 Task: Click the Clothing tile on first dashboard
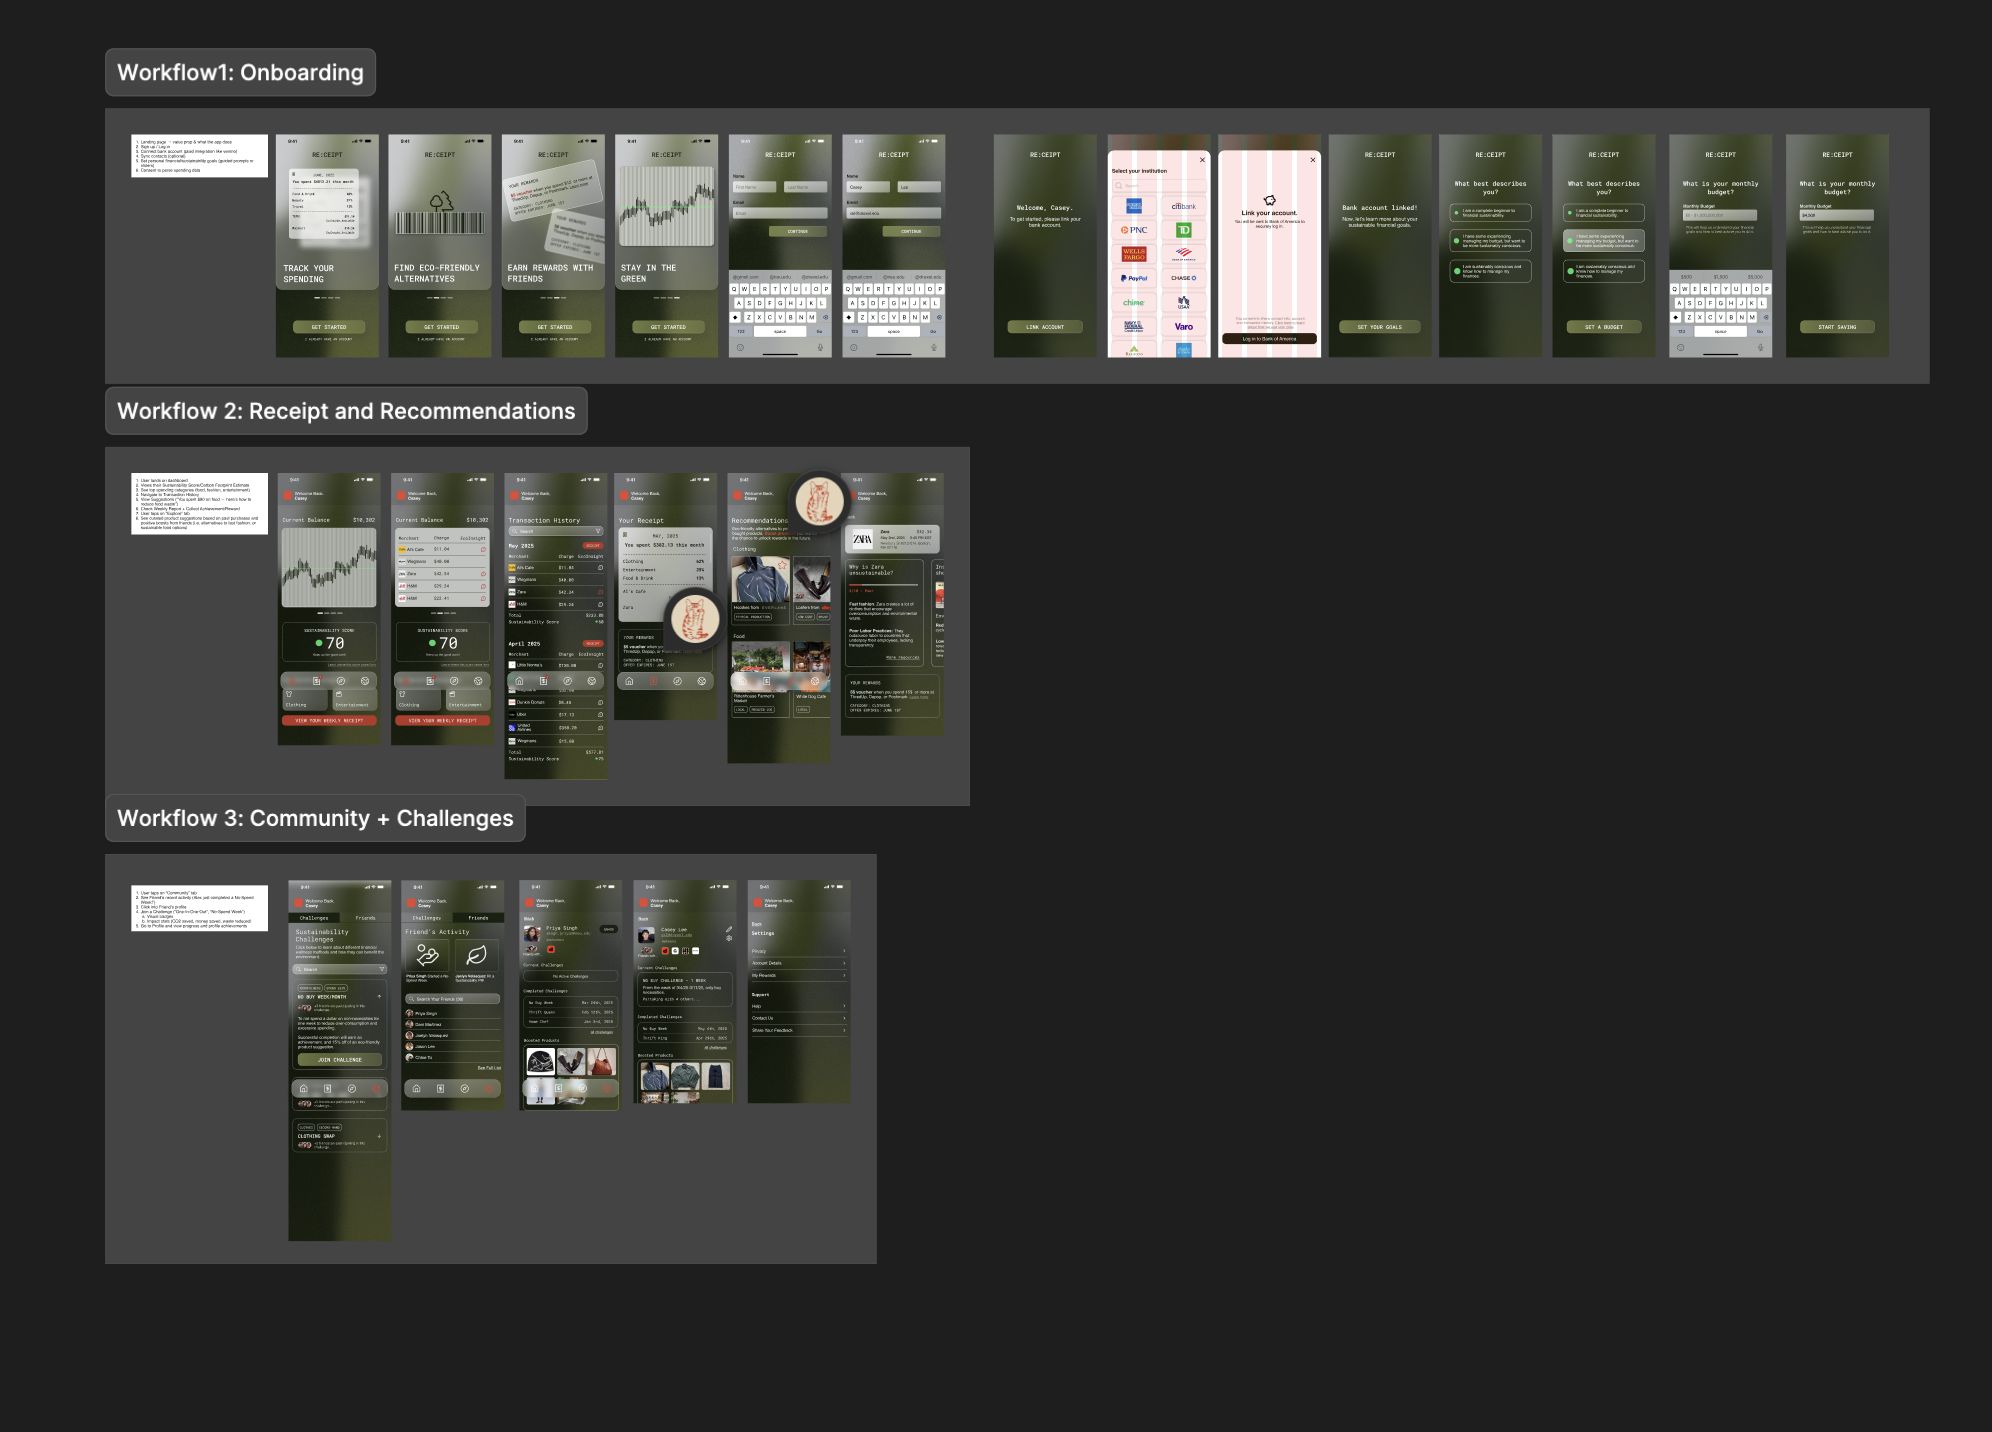[x=305, y=700]
